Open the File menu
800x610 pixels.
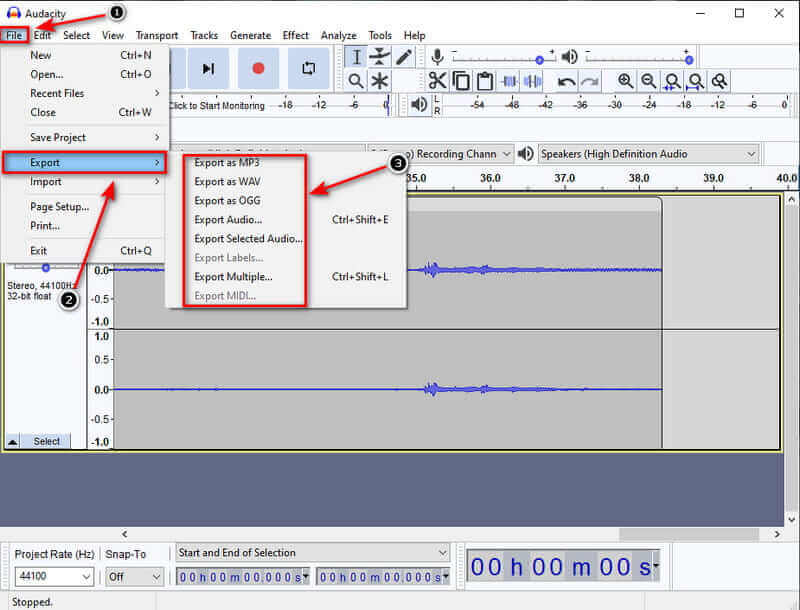pos(14,35)
